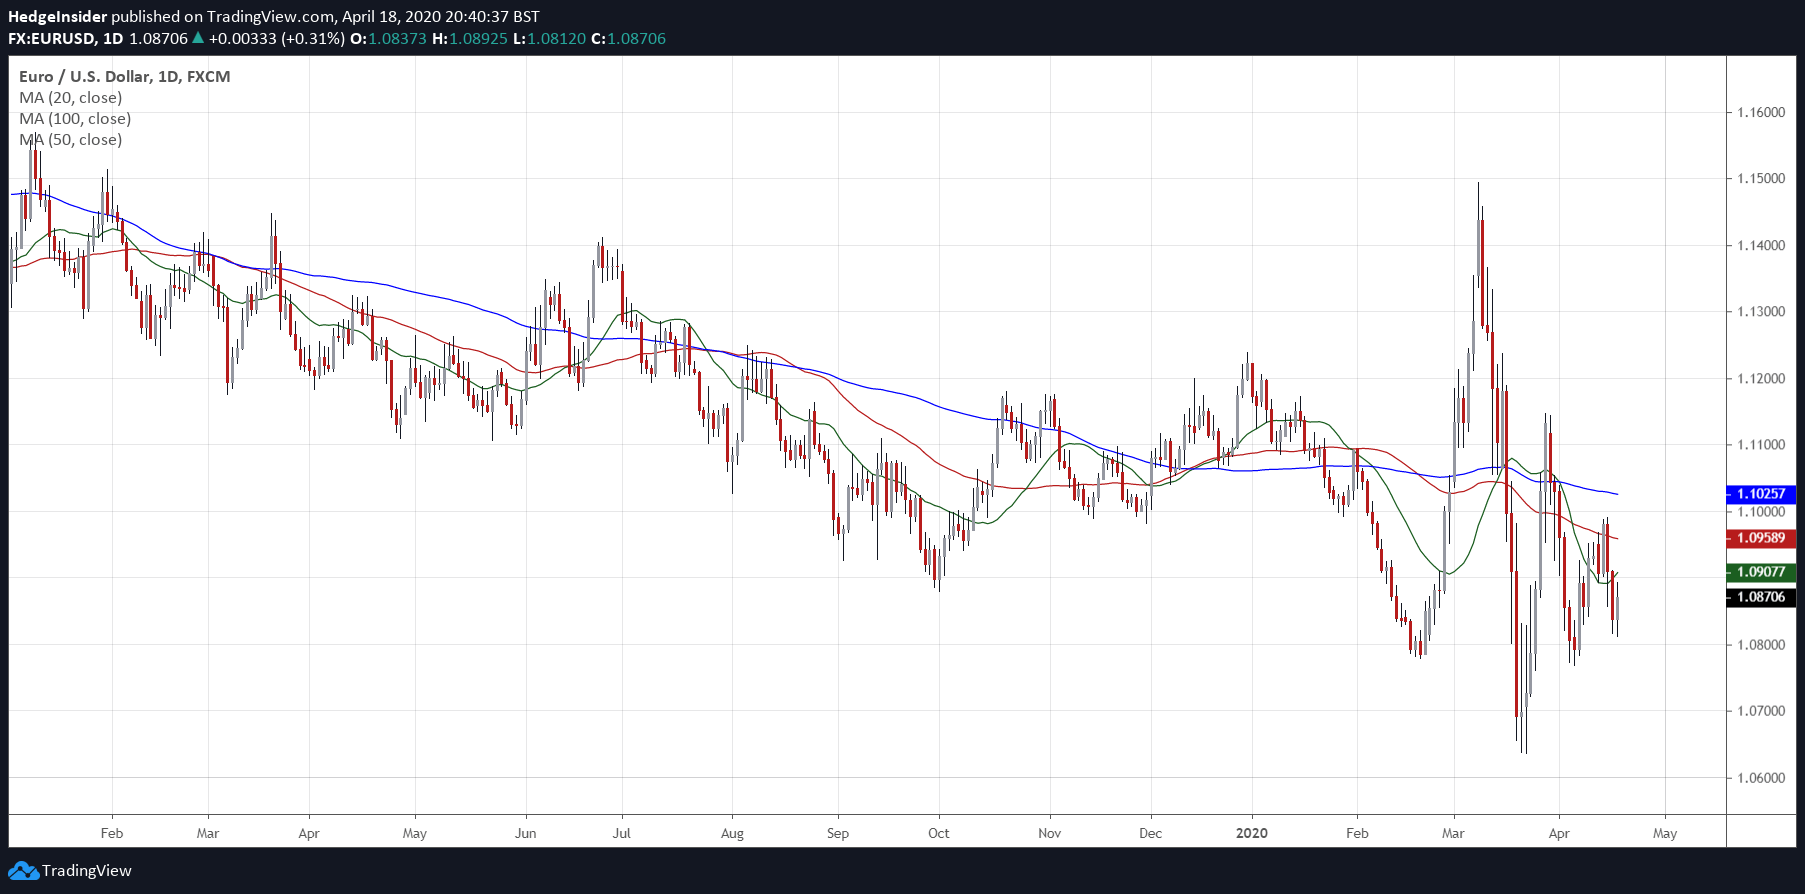Viewport: 1805px width, 894px height.
Task: Click the black 1.08706 current price label
Action: point(1760,597)
